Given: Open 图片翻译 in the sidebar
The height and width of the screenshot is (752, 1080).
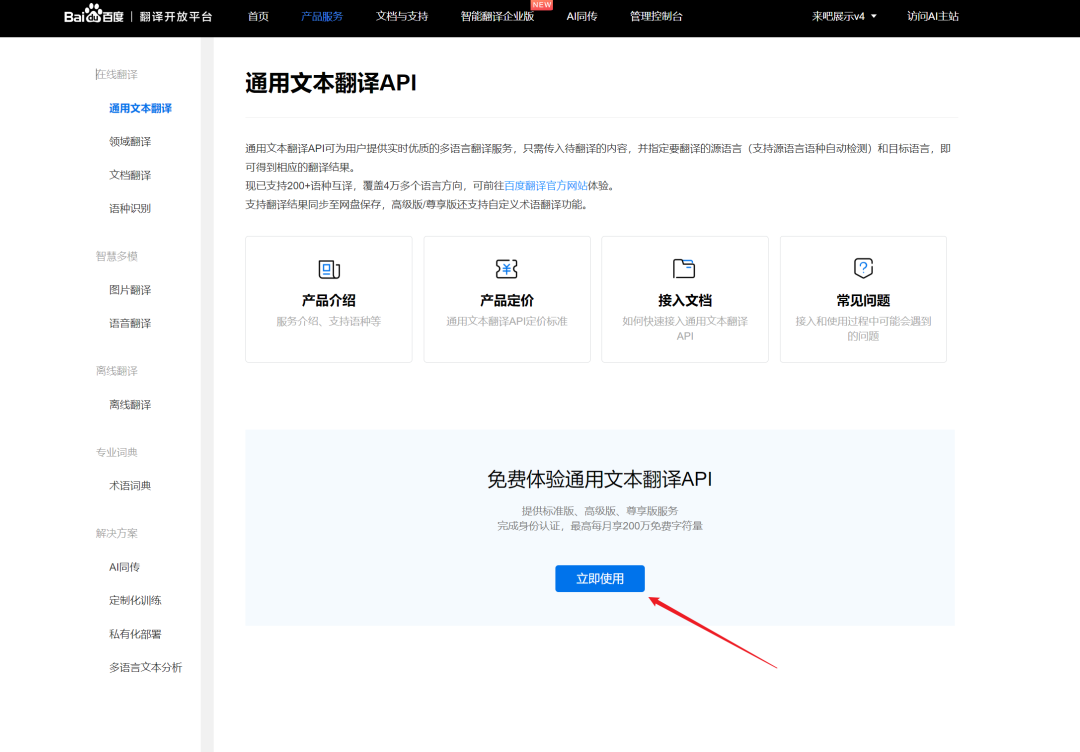Looking at the screenshot, I should pyautogui.click(x=130, y=290).
